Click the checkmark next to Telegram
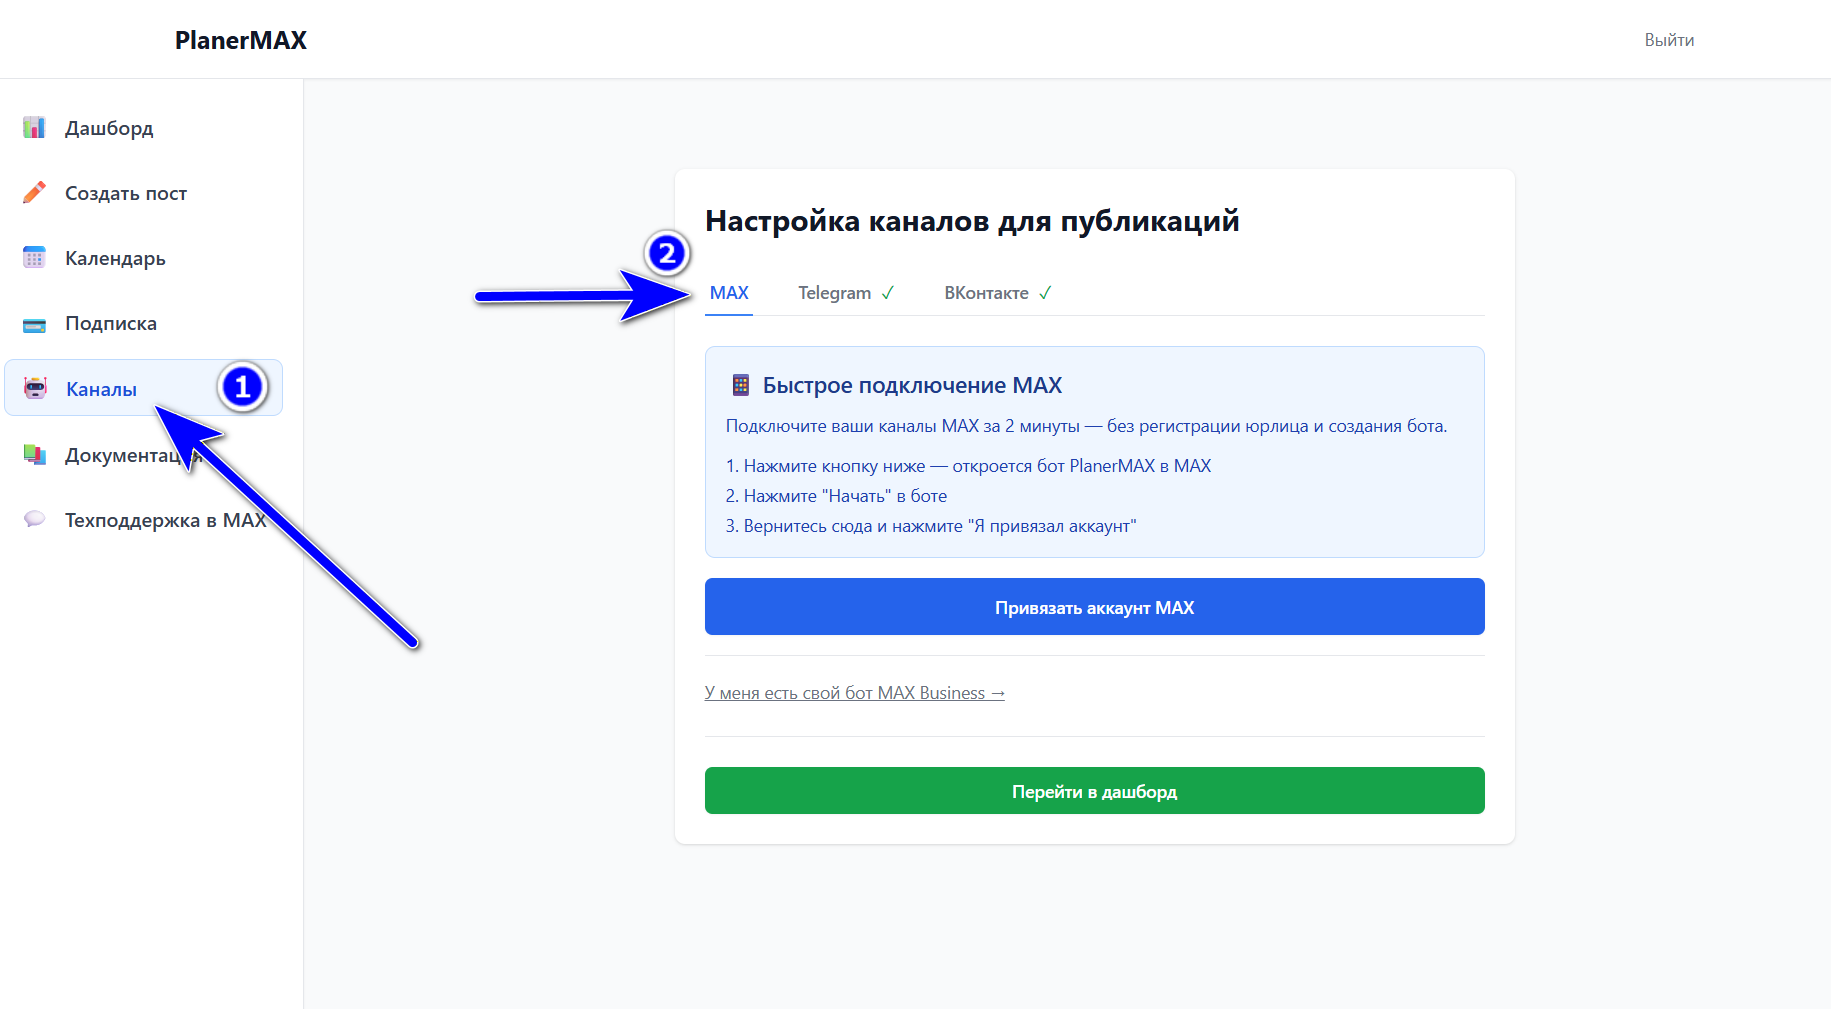 pyautogui.click(x=888, y=292)
